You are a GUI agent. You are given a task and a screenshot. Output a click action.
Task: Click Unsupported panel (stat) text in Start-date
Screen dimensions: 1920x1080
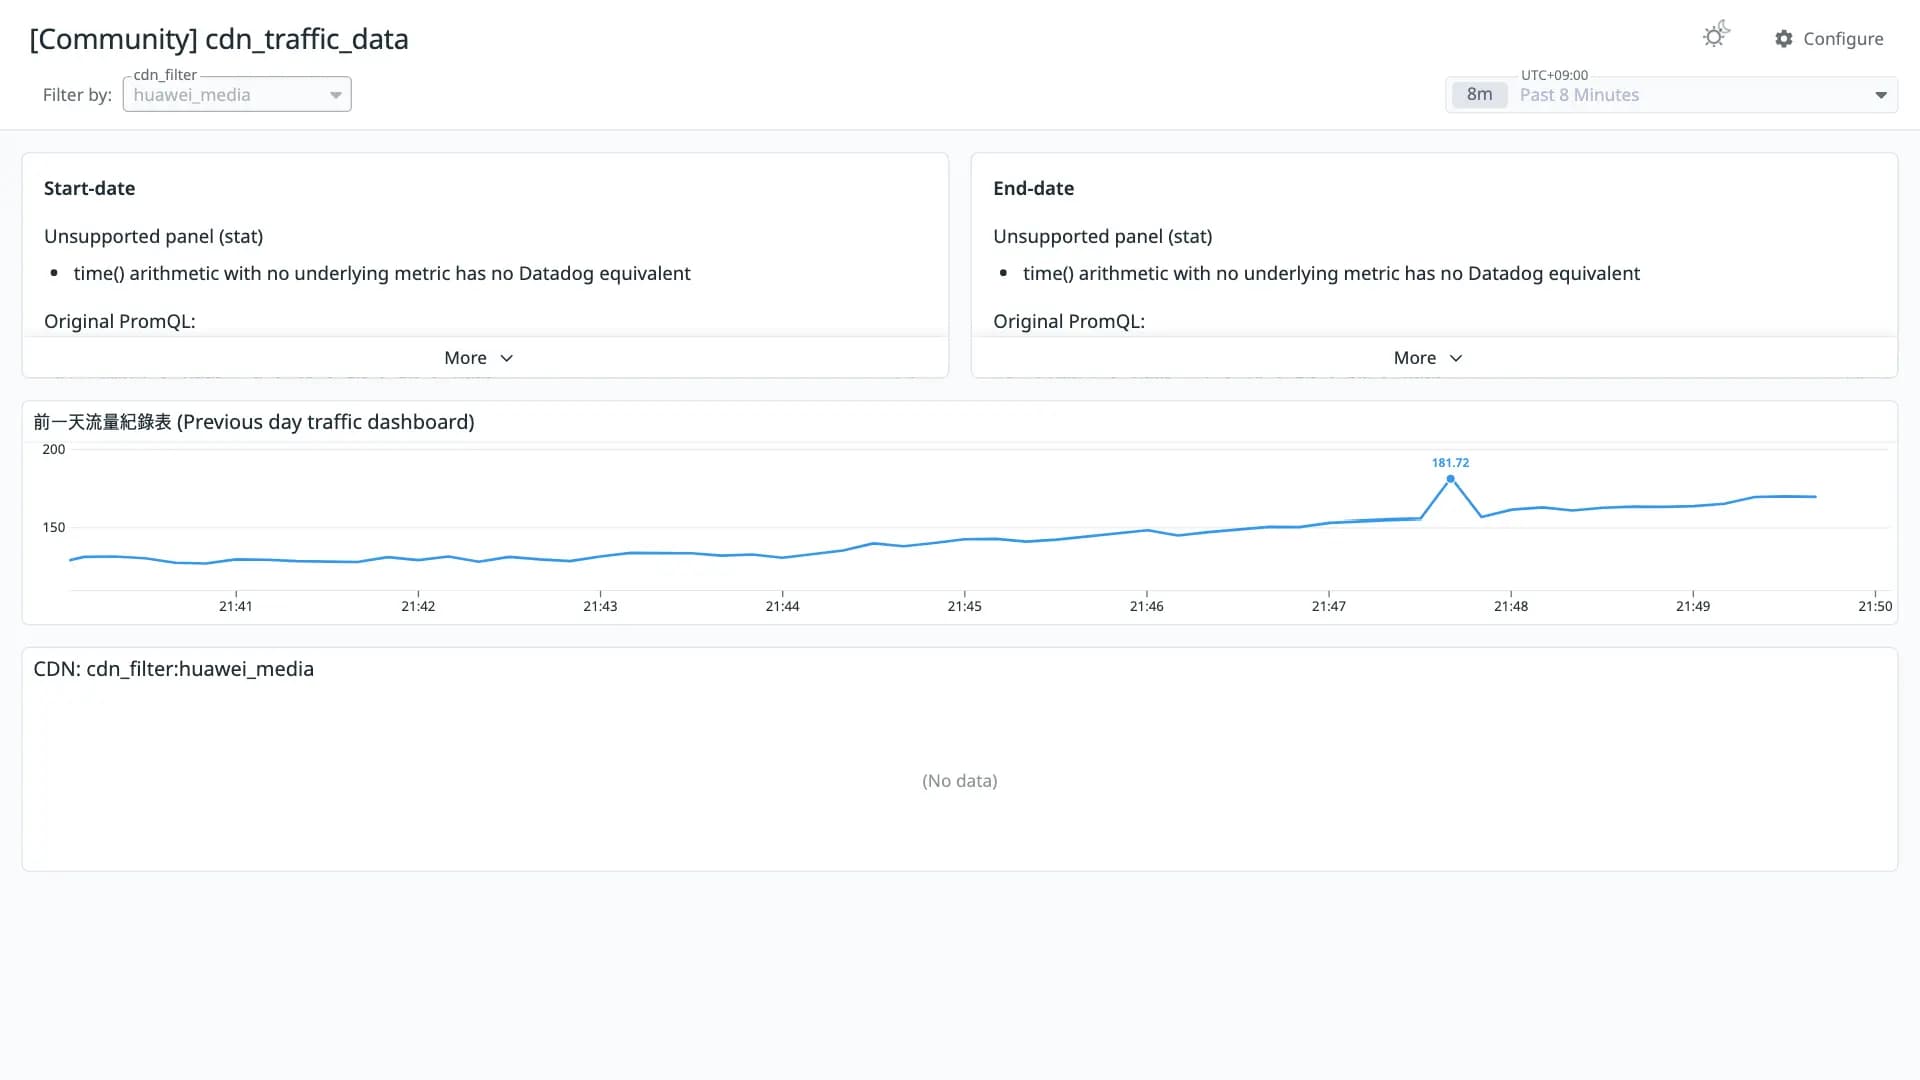point(153,237)
